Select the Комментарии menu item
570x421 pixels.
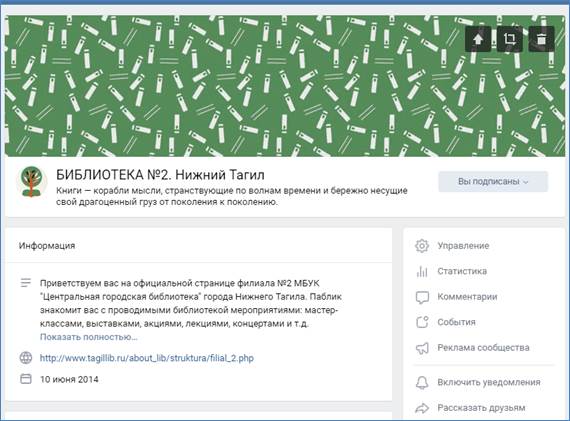pos(467,297)
